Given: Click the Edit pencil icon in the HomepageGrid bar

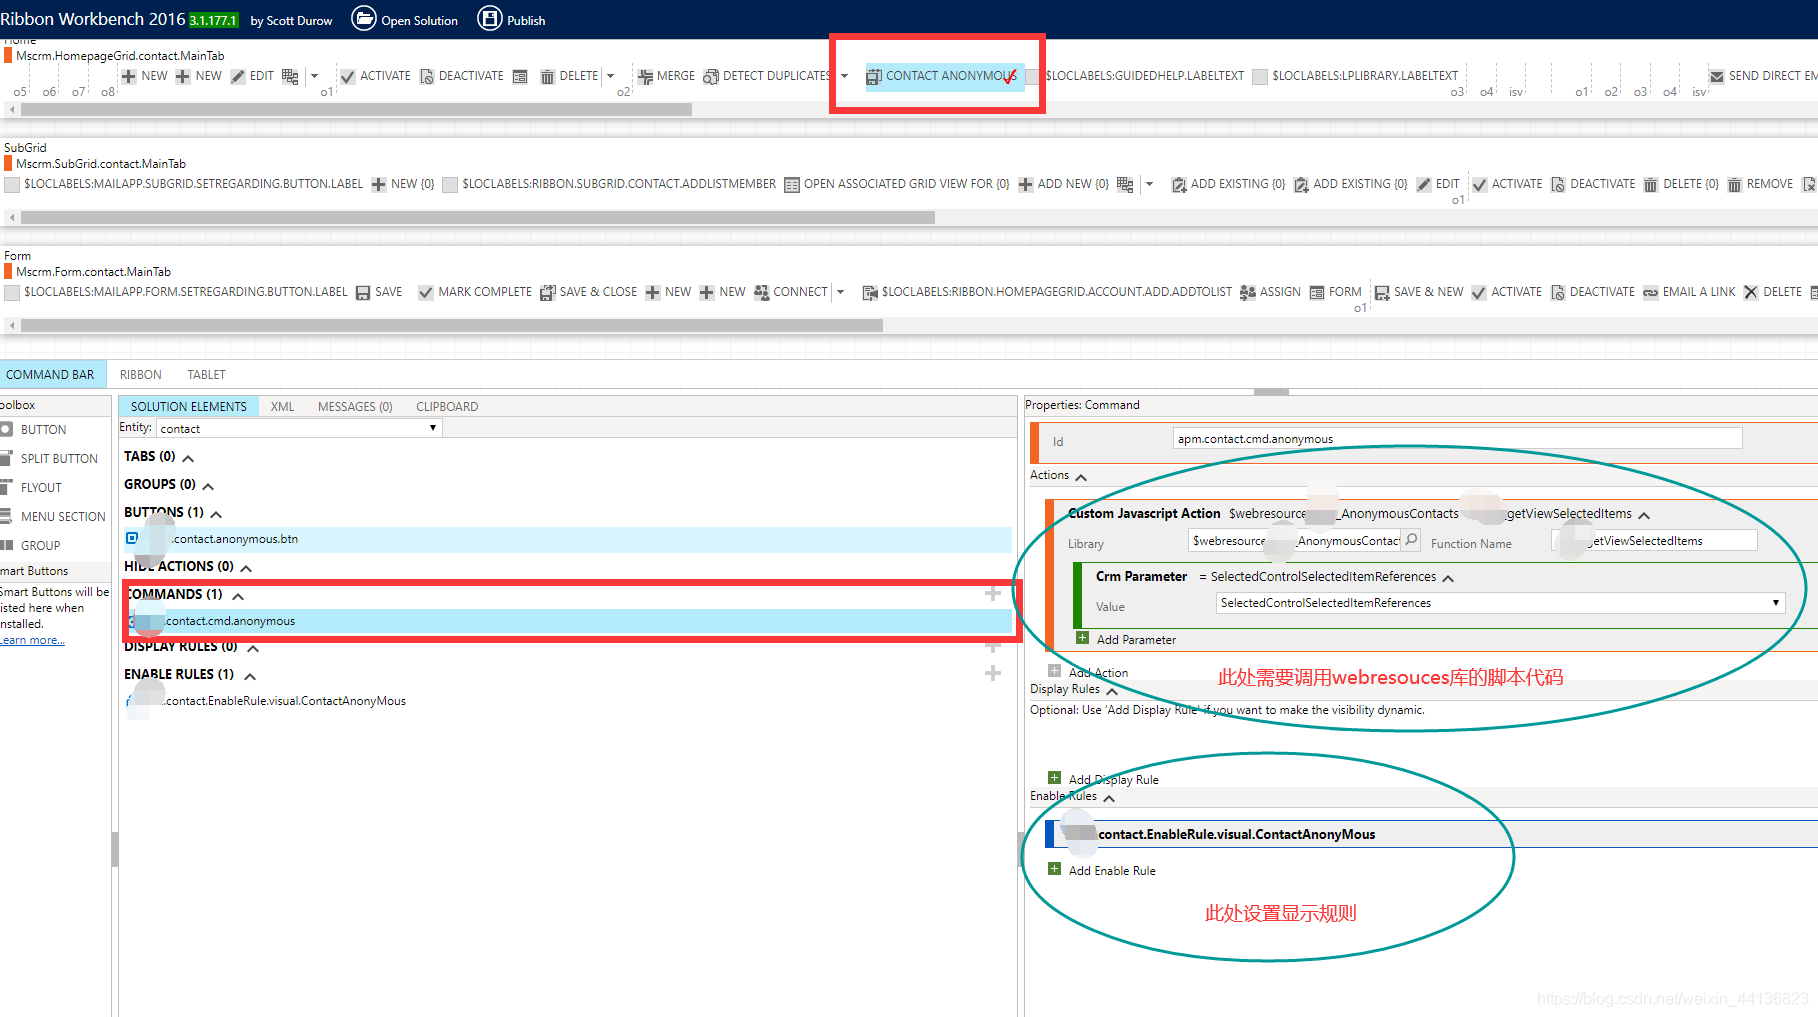Looking at the screenshot, I should coord(238,77).
